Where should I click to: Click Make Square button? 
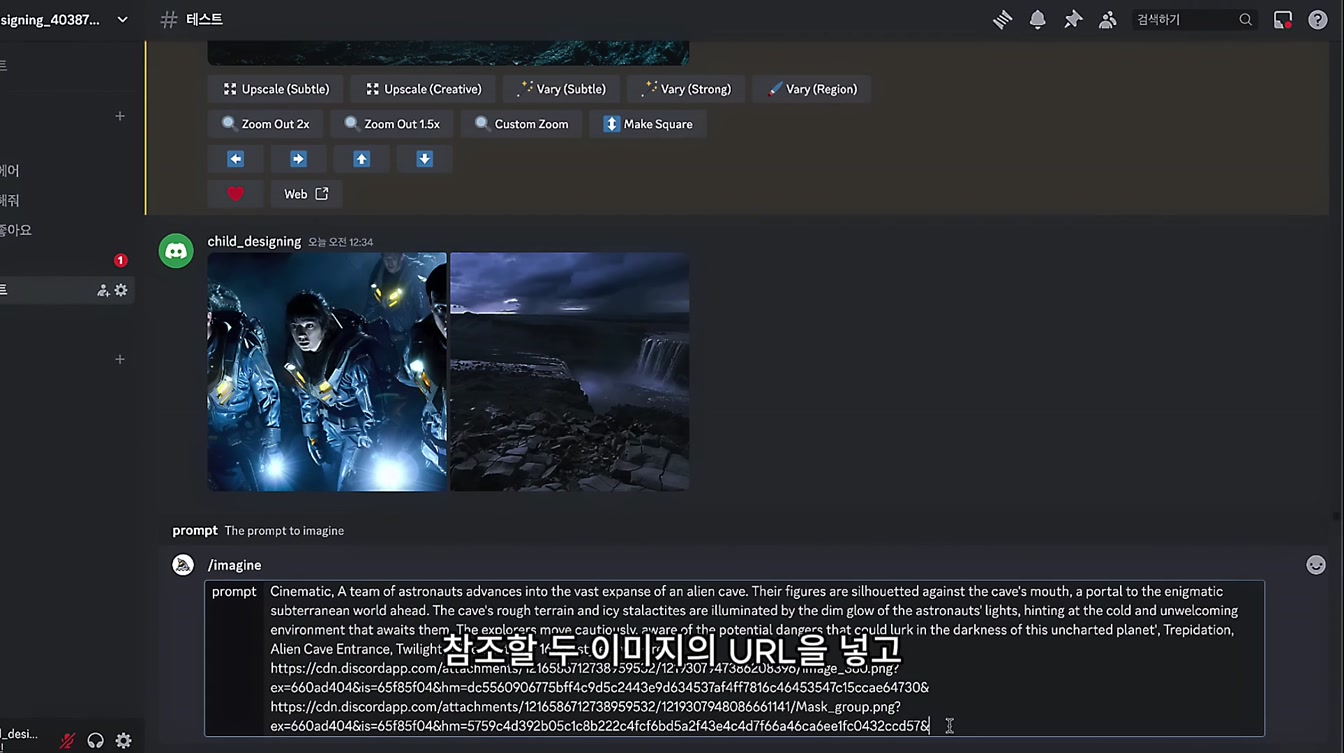point(648,124)
